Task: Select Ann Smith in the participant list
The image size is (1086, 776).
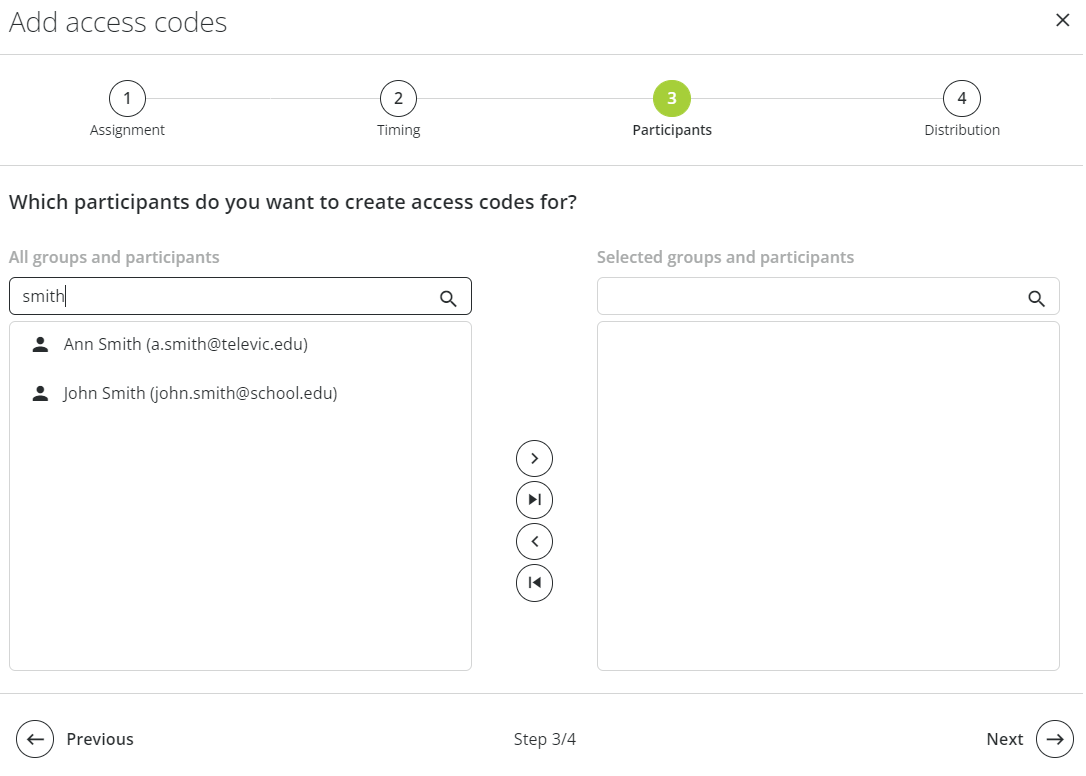Action: (240, 344)
